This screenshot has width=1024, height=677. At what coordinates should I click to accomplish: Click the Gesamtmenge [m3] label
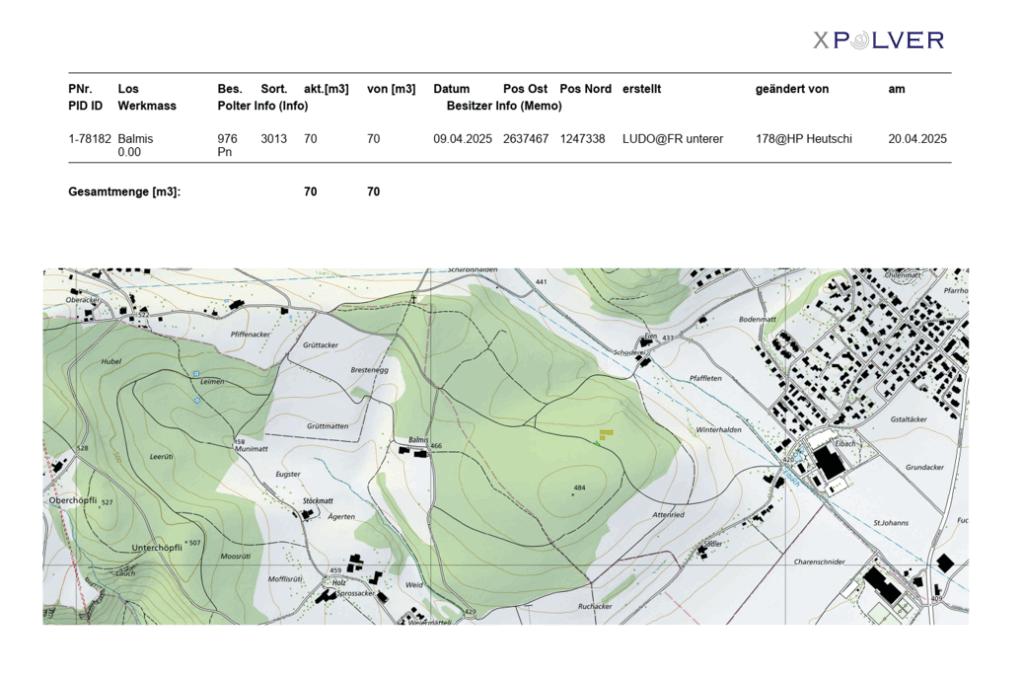pos(124,192)
